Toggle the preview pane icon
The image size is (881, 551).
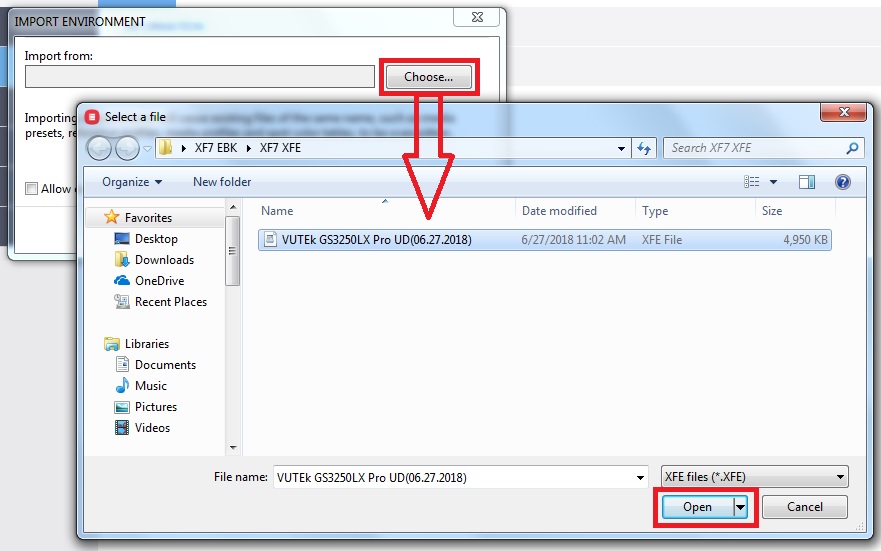pyautogui.click(x=807, y=182)
